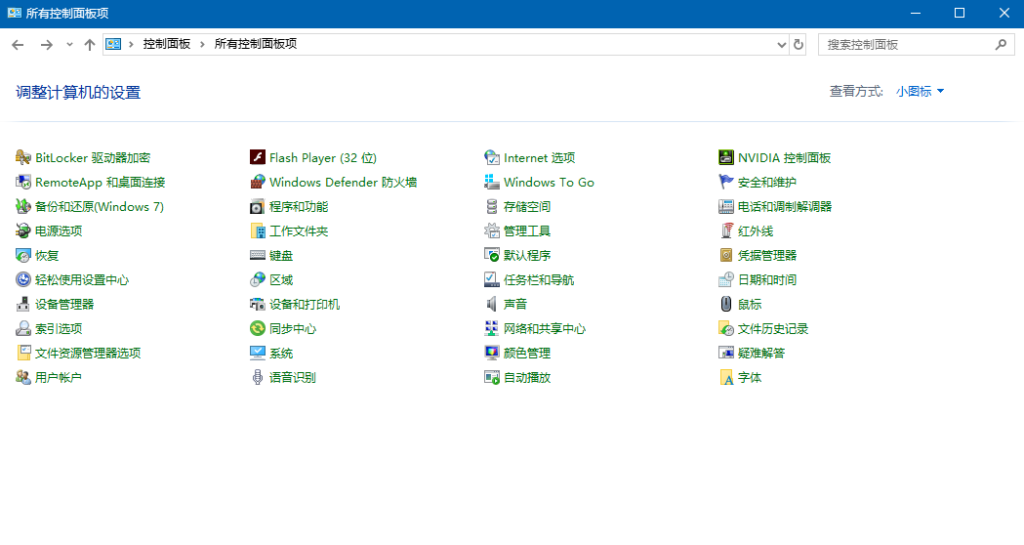Click the Back navigation arrow
The height and width of the screenshot is (545, 1024).
pos(18,44)
